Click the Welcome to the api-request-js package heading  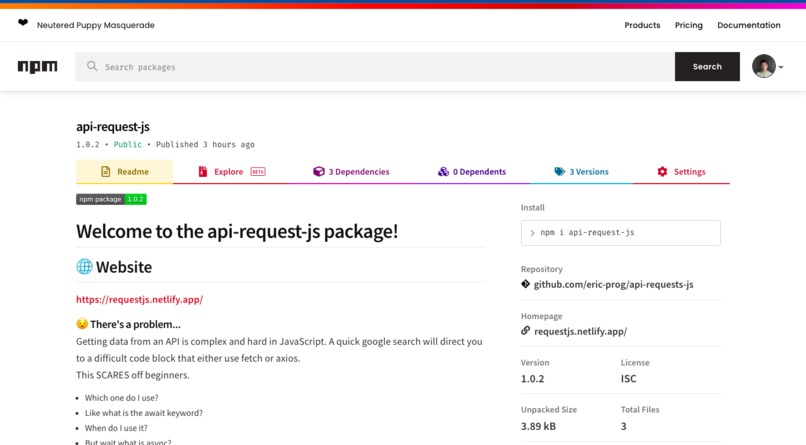tap(237, 231)
